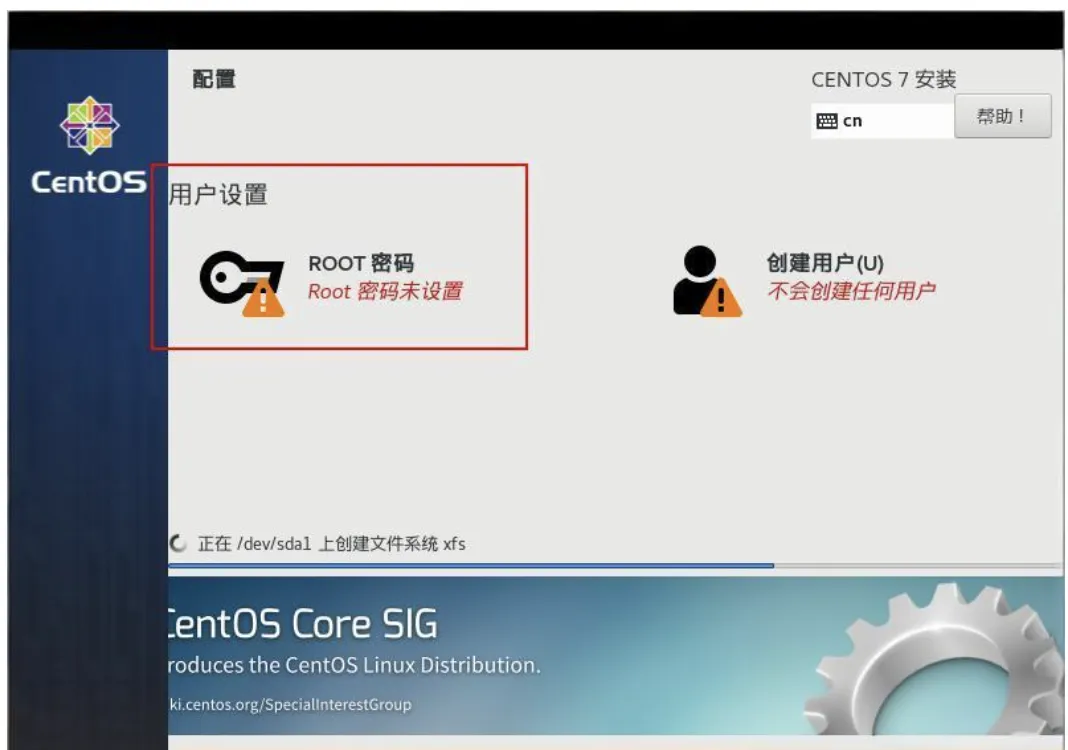Click the SpecialInterestGroup wiki URL text
This screenshot has height=750, width=1068.
290,704
